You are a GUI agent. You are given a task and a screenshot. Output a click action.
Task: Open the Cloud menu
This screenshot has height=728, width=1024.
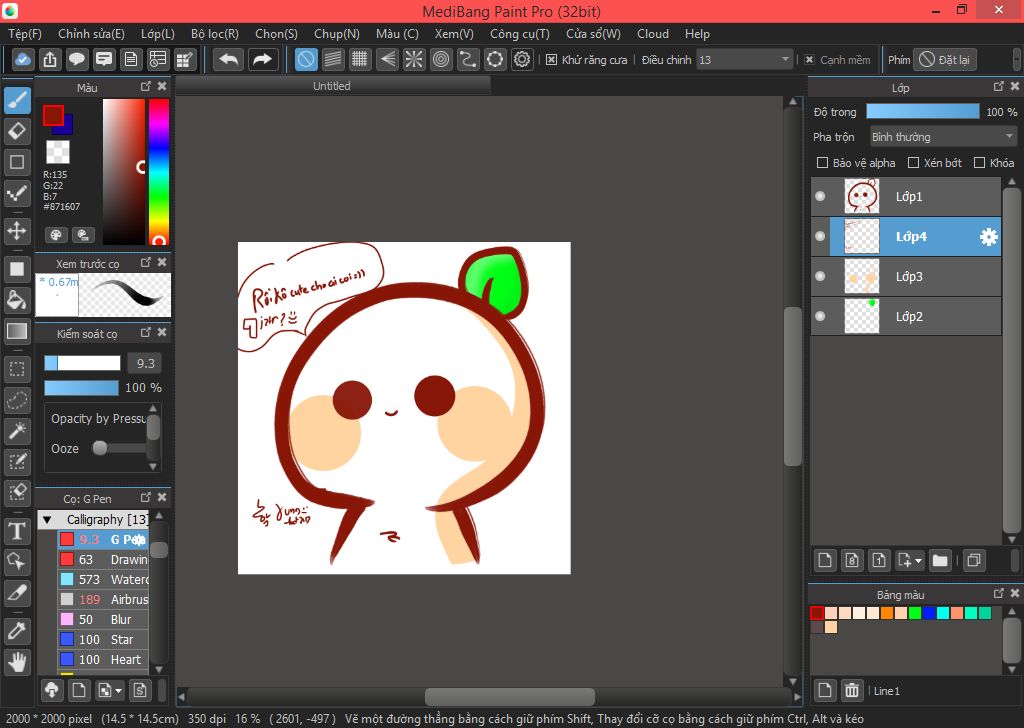pos(652,34)
